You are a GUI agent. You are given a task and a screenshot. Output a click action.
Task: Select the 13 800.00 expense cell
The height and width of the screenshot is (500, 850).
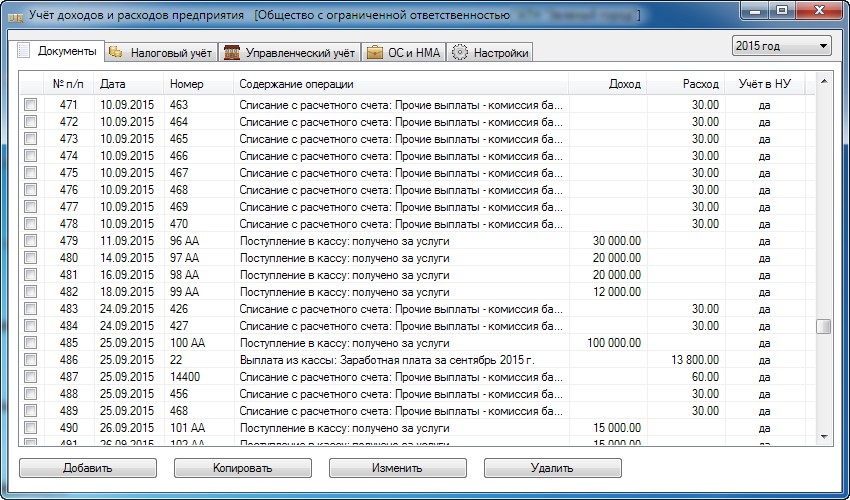tap(695, 360)
